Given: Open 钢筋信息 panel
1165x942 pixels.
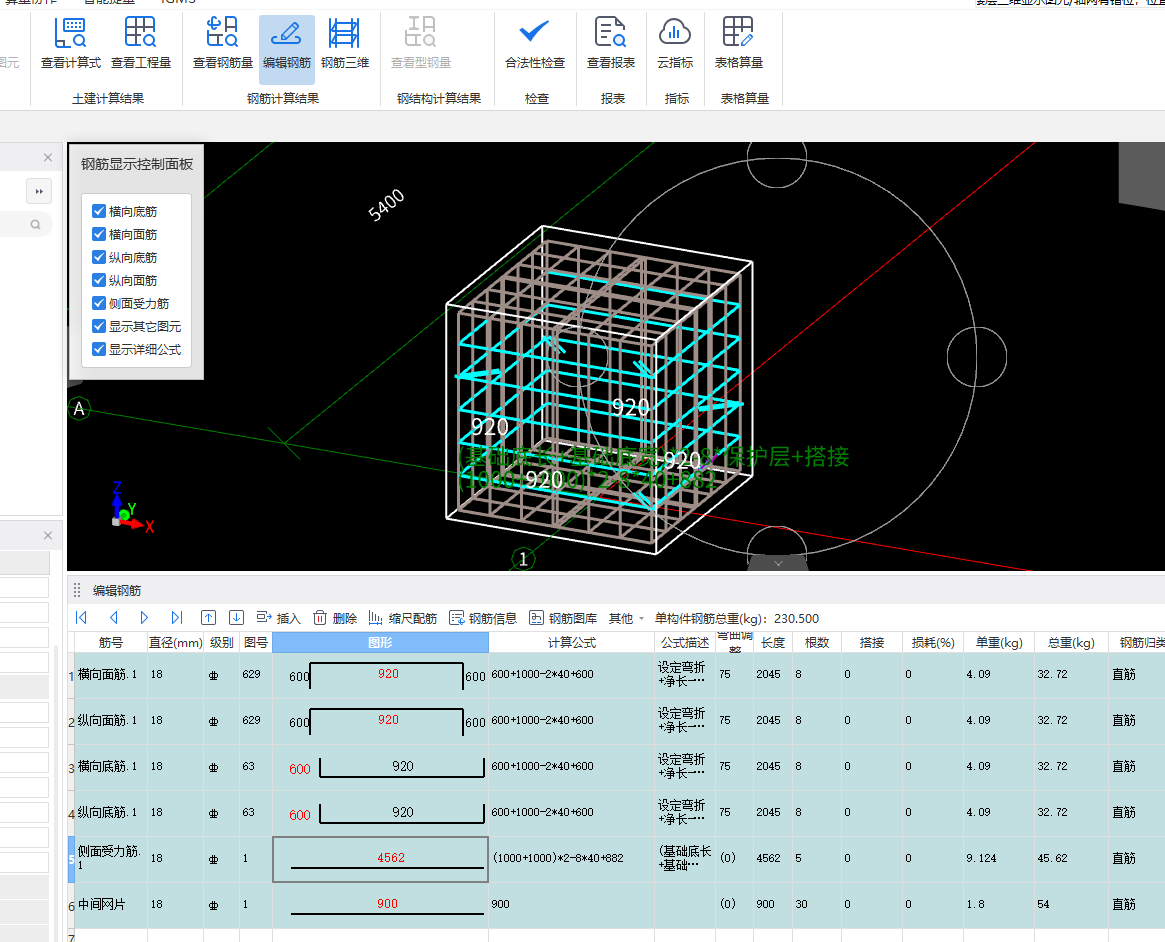Looking at the screenshot, I should coord(483,618).
